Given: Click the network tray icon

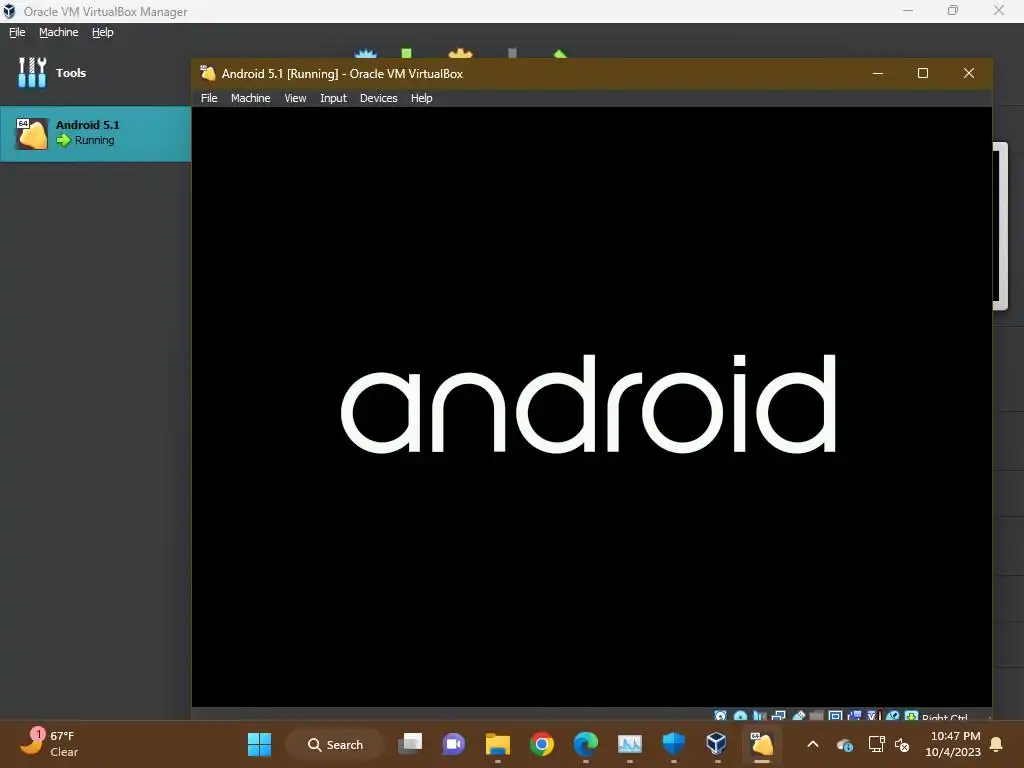Looking at the screenshot, I should pos(876,744).
